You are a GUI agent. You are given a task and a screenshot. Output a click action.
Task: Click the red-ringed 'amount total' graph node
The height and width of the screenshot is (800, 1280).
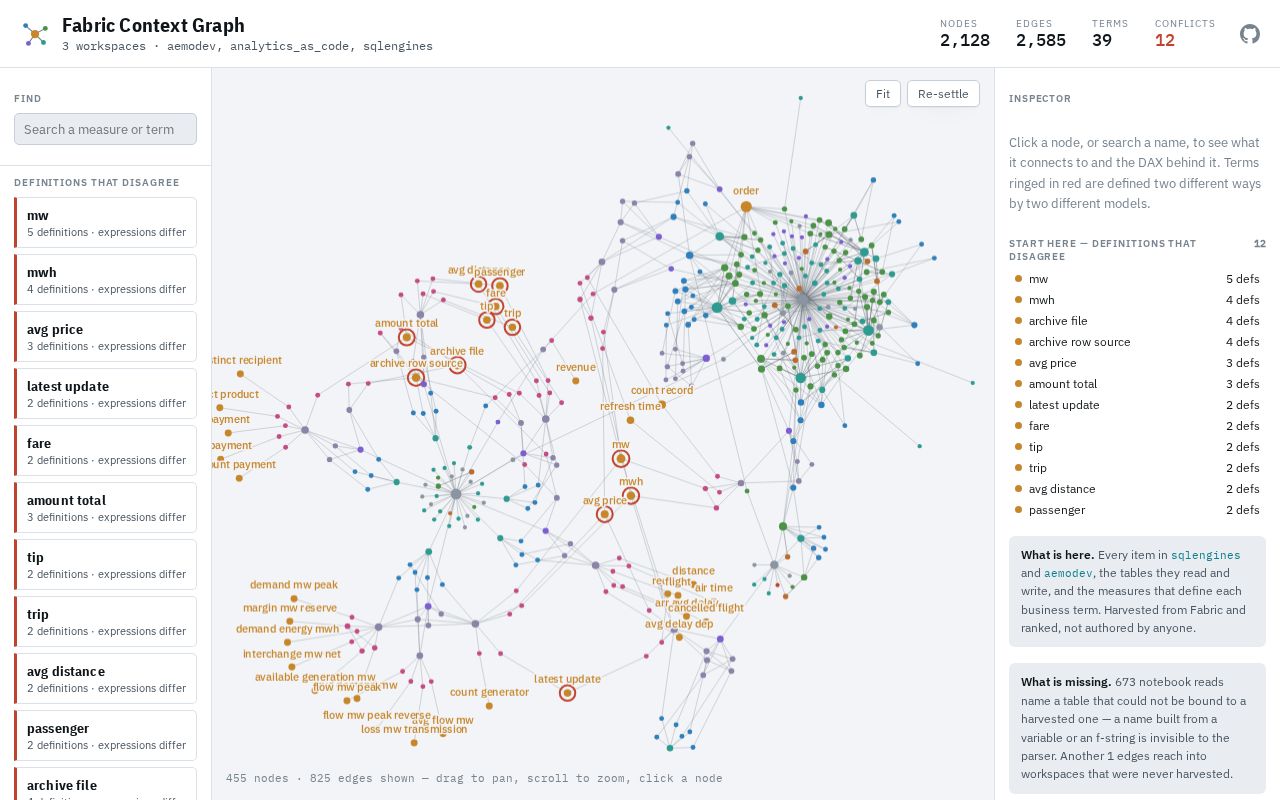(406, 337)
